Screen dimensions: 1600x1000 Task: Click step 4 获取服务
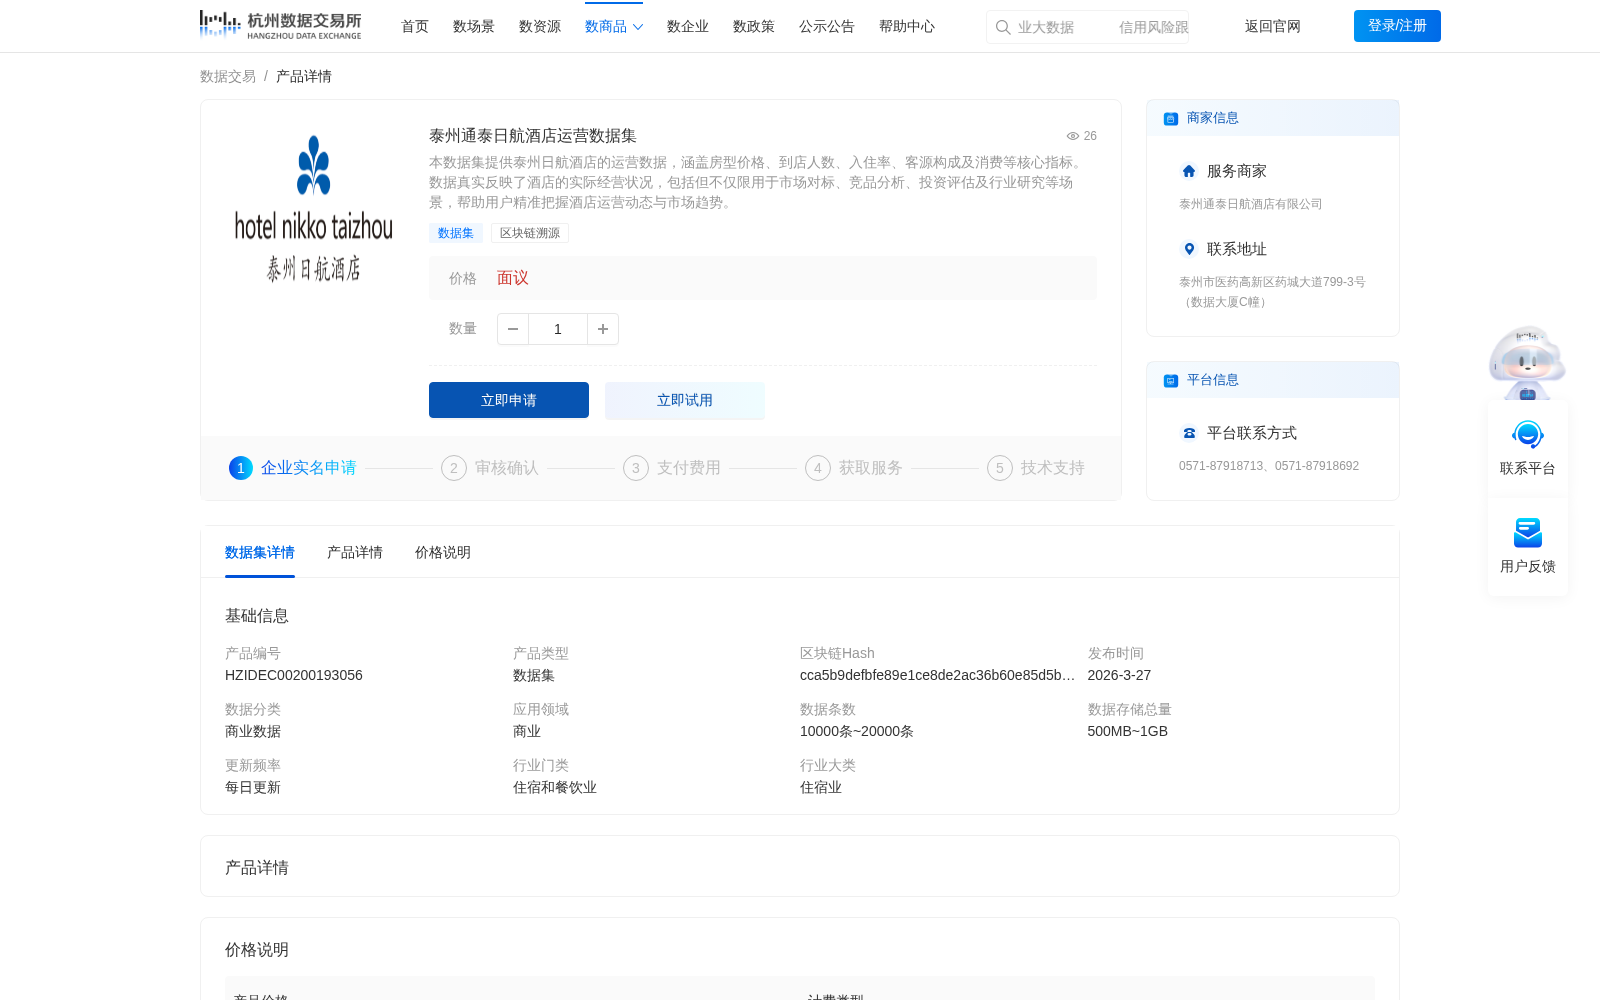[854, 468]
